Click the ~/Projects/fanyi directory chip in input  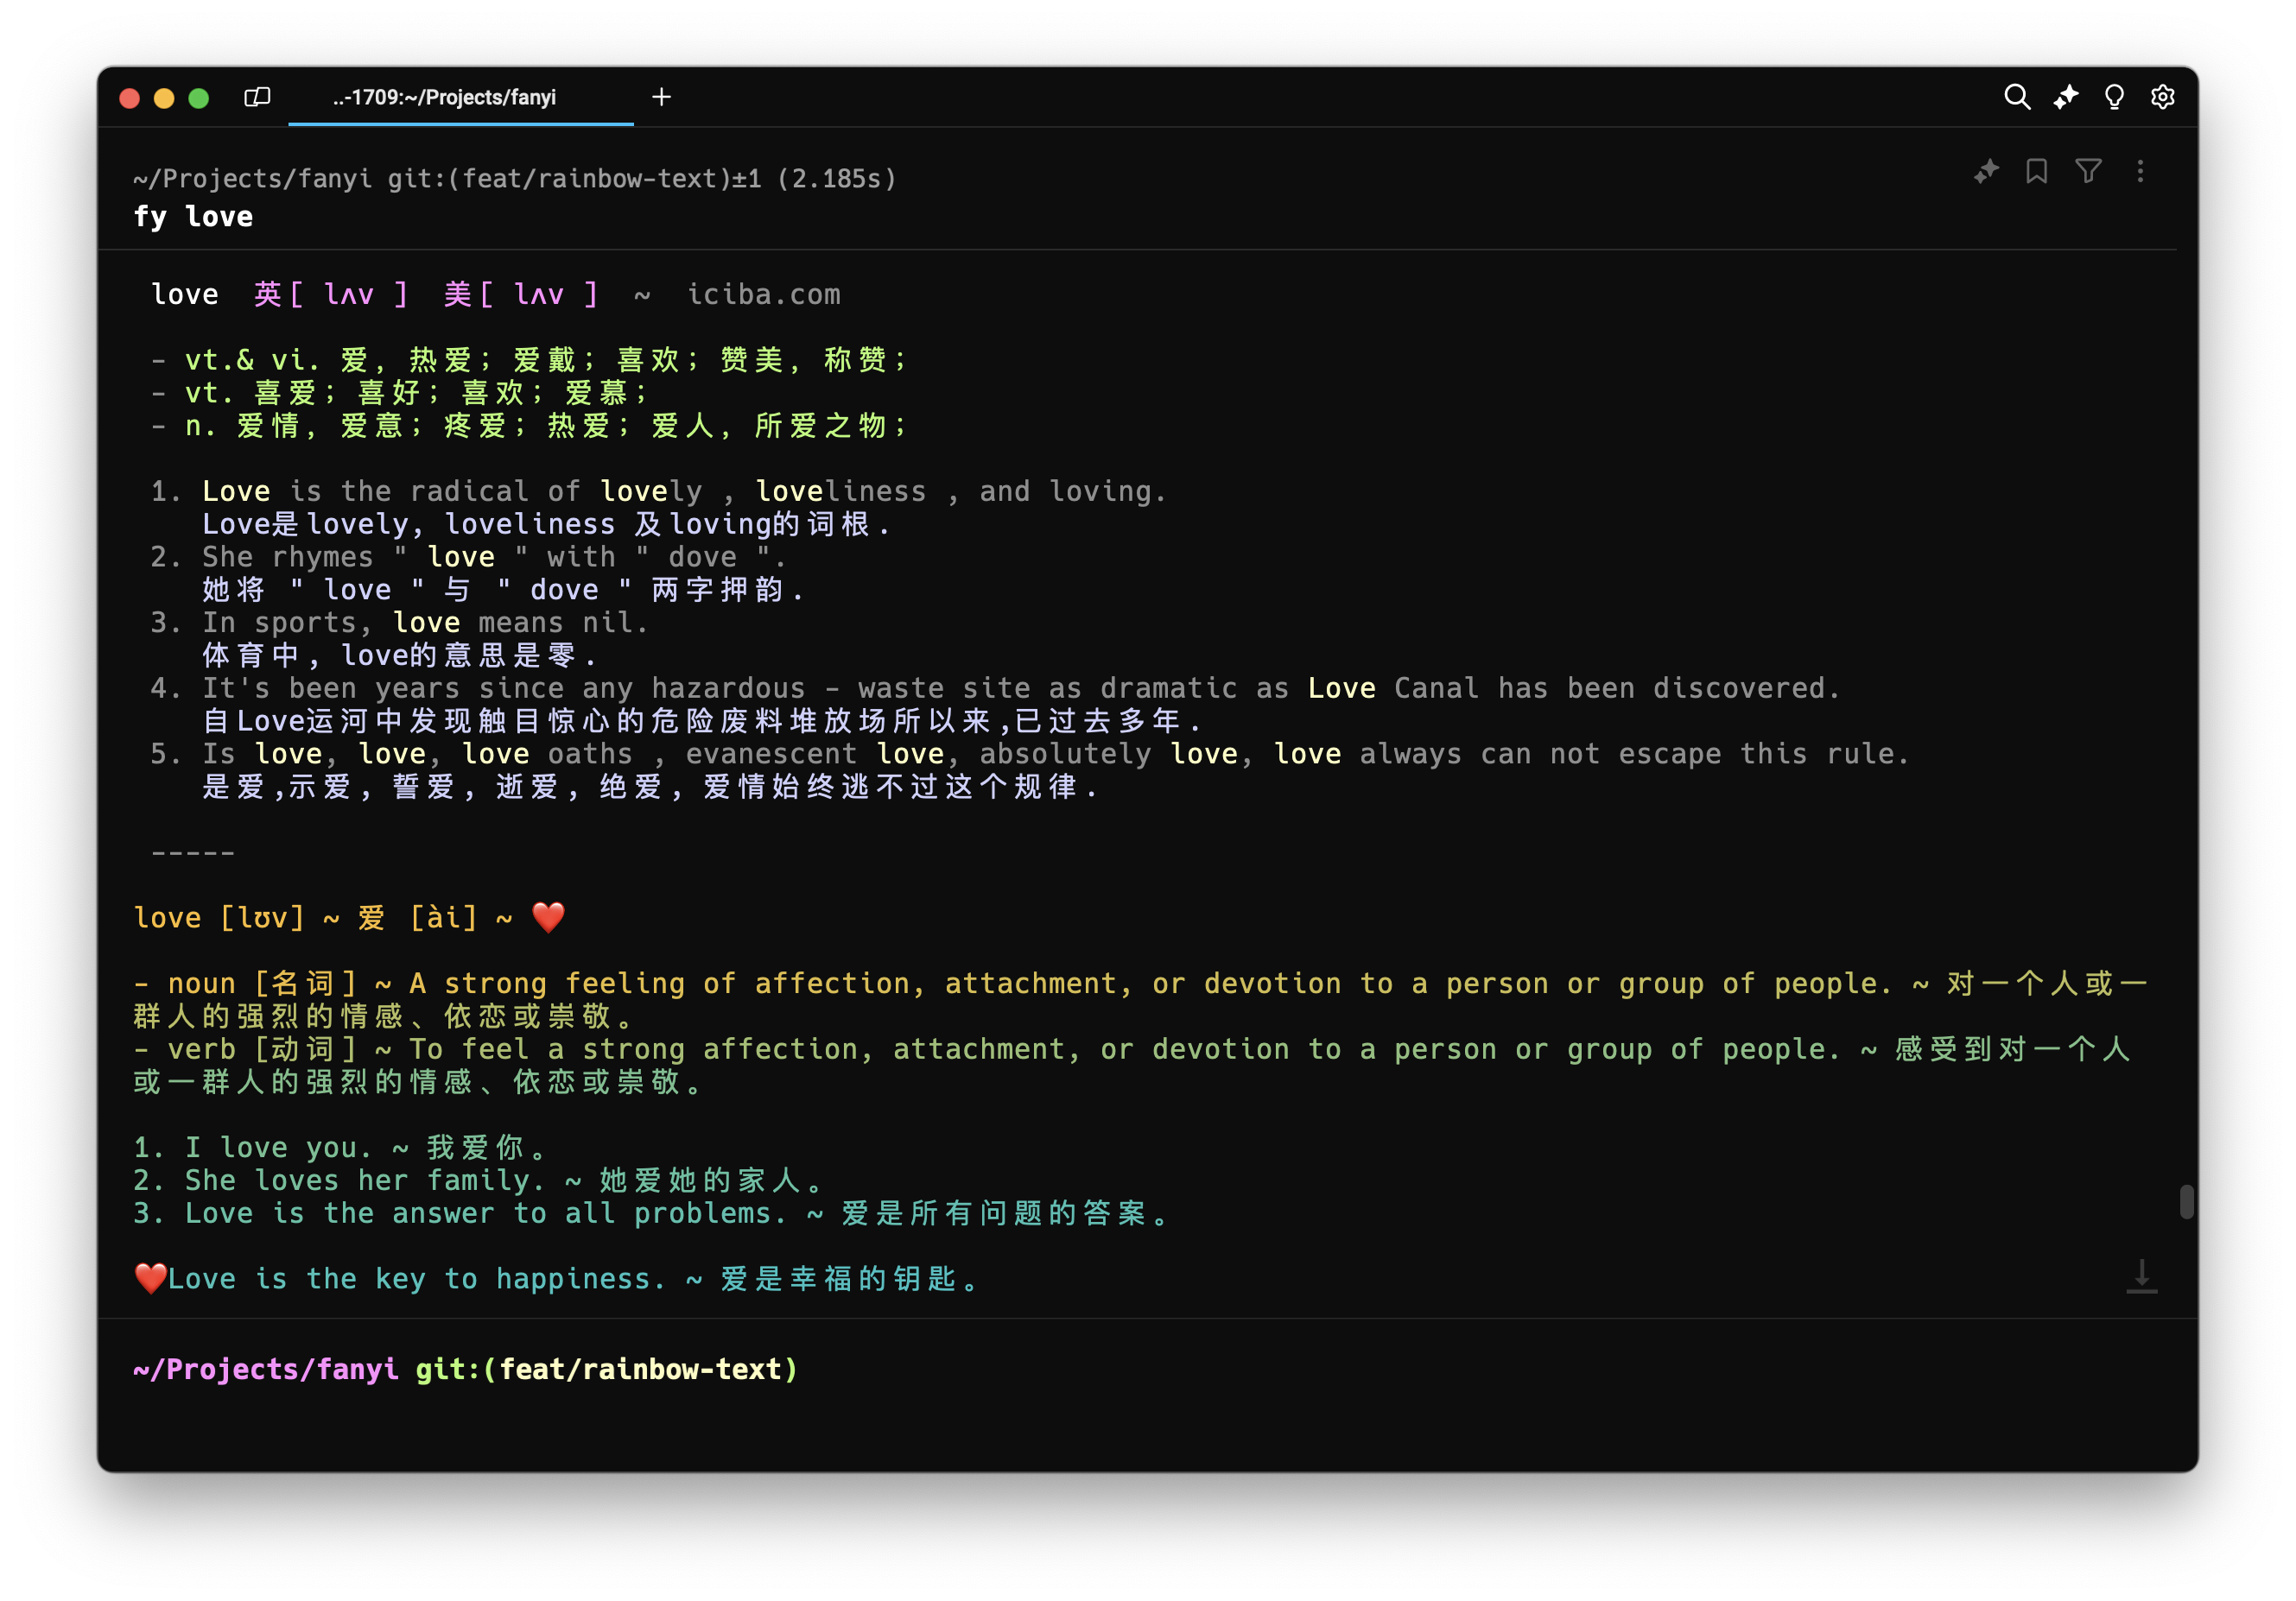pos(265,1369)
